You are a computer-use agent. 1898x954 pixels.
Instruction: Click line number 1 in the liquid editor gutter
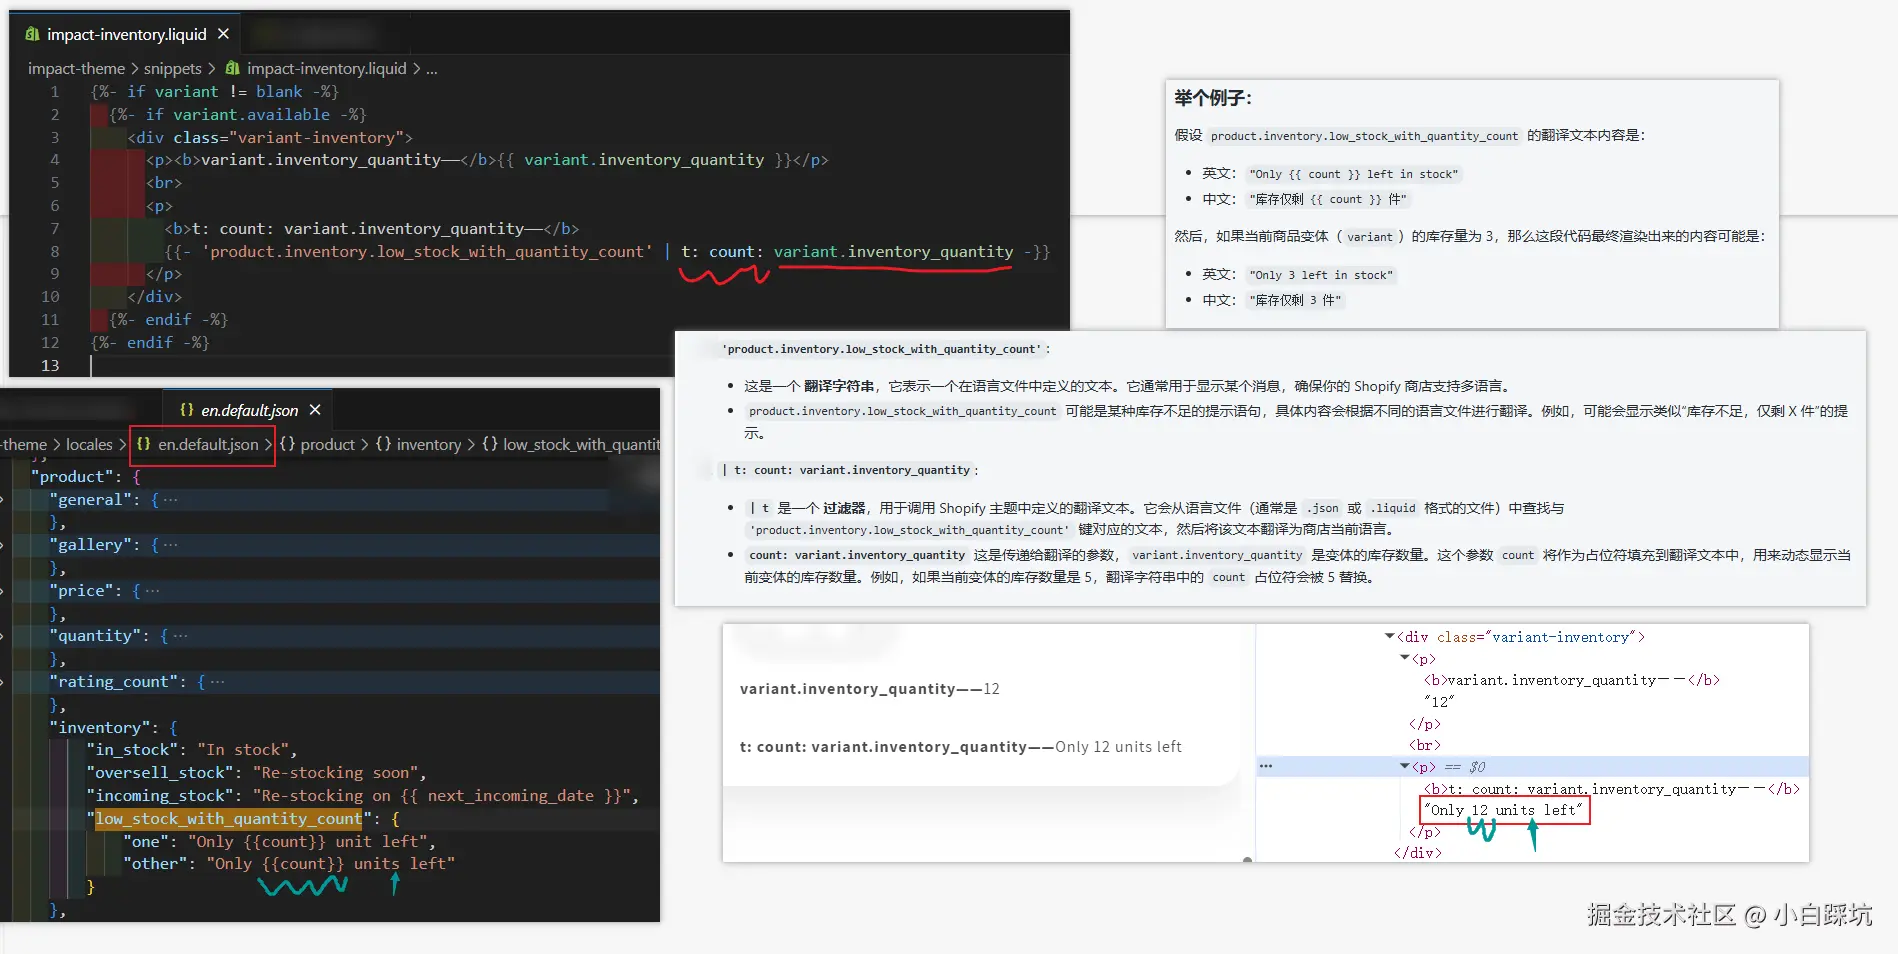click(55, 91)
